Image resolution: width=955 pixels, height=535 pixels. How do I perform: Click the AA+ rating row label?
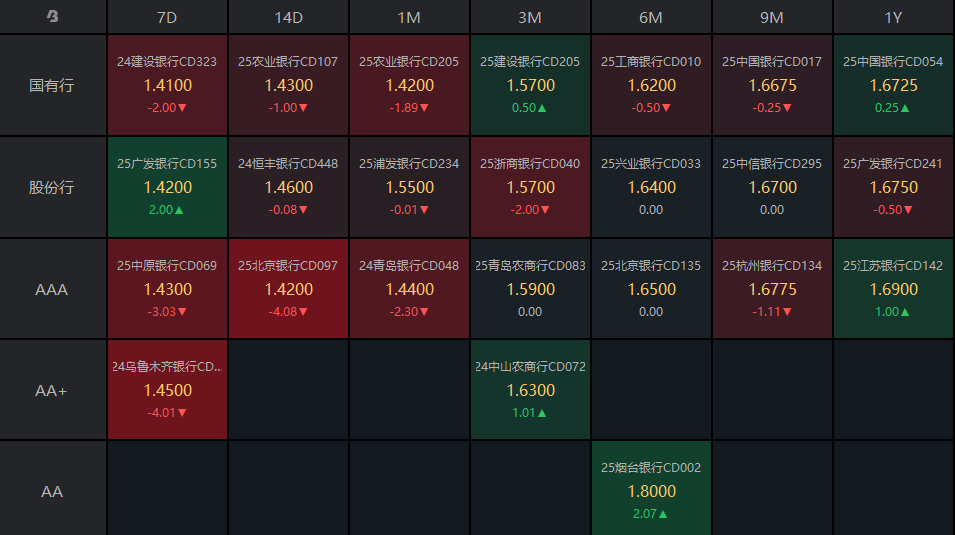pos(52,390)
